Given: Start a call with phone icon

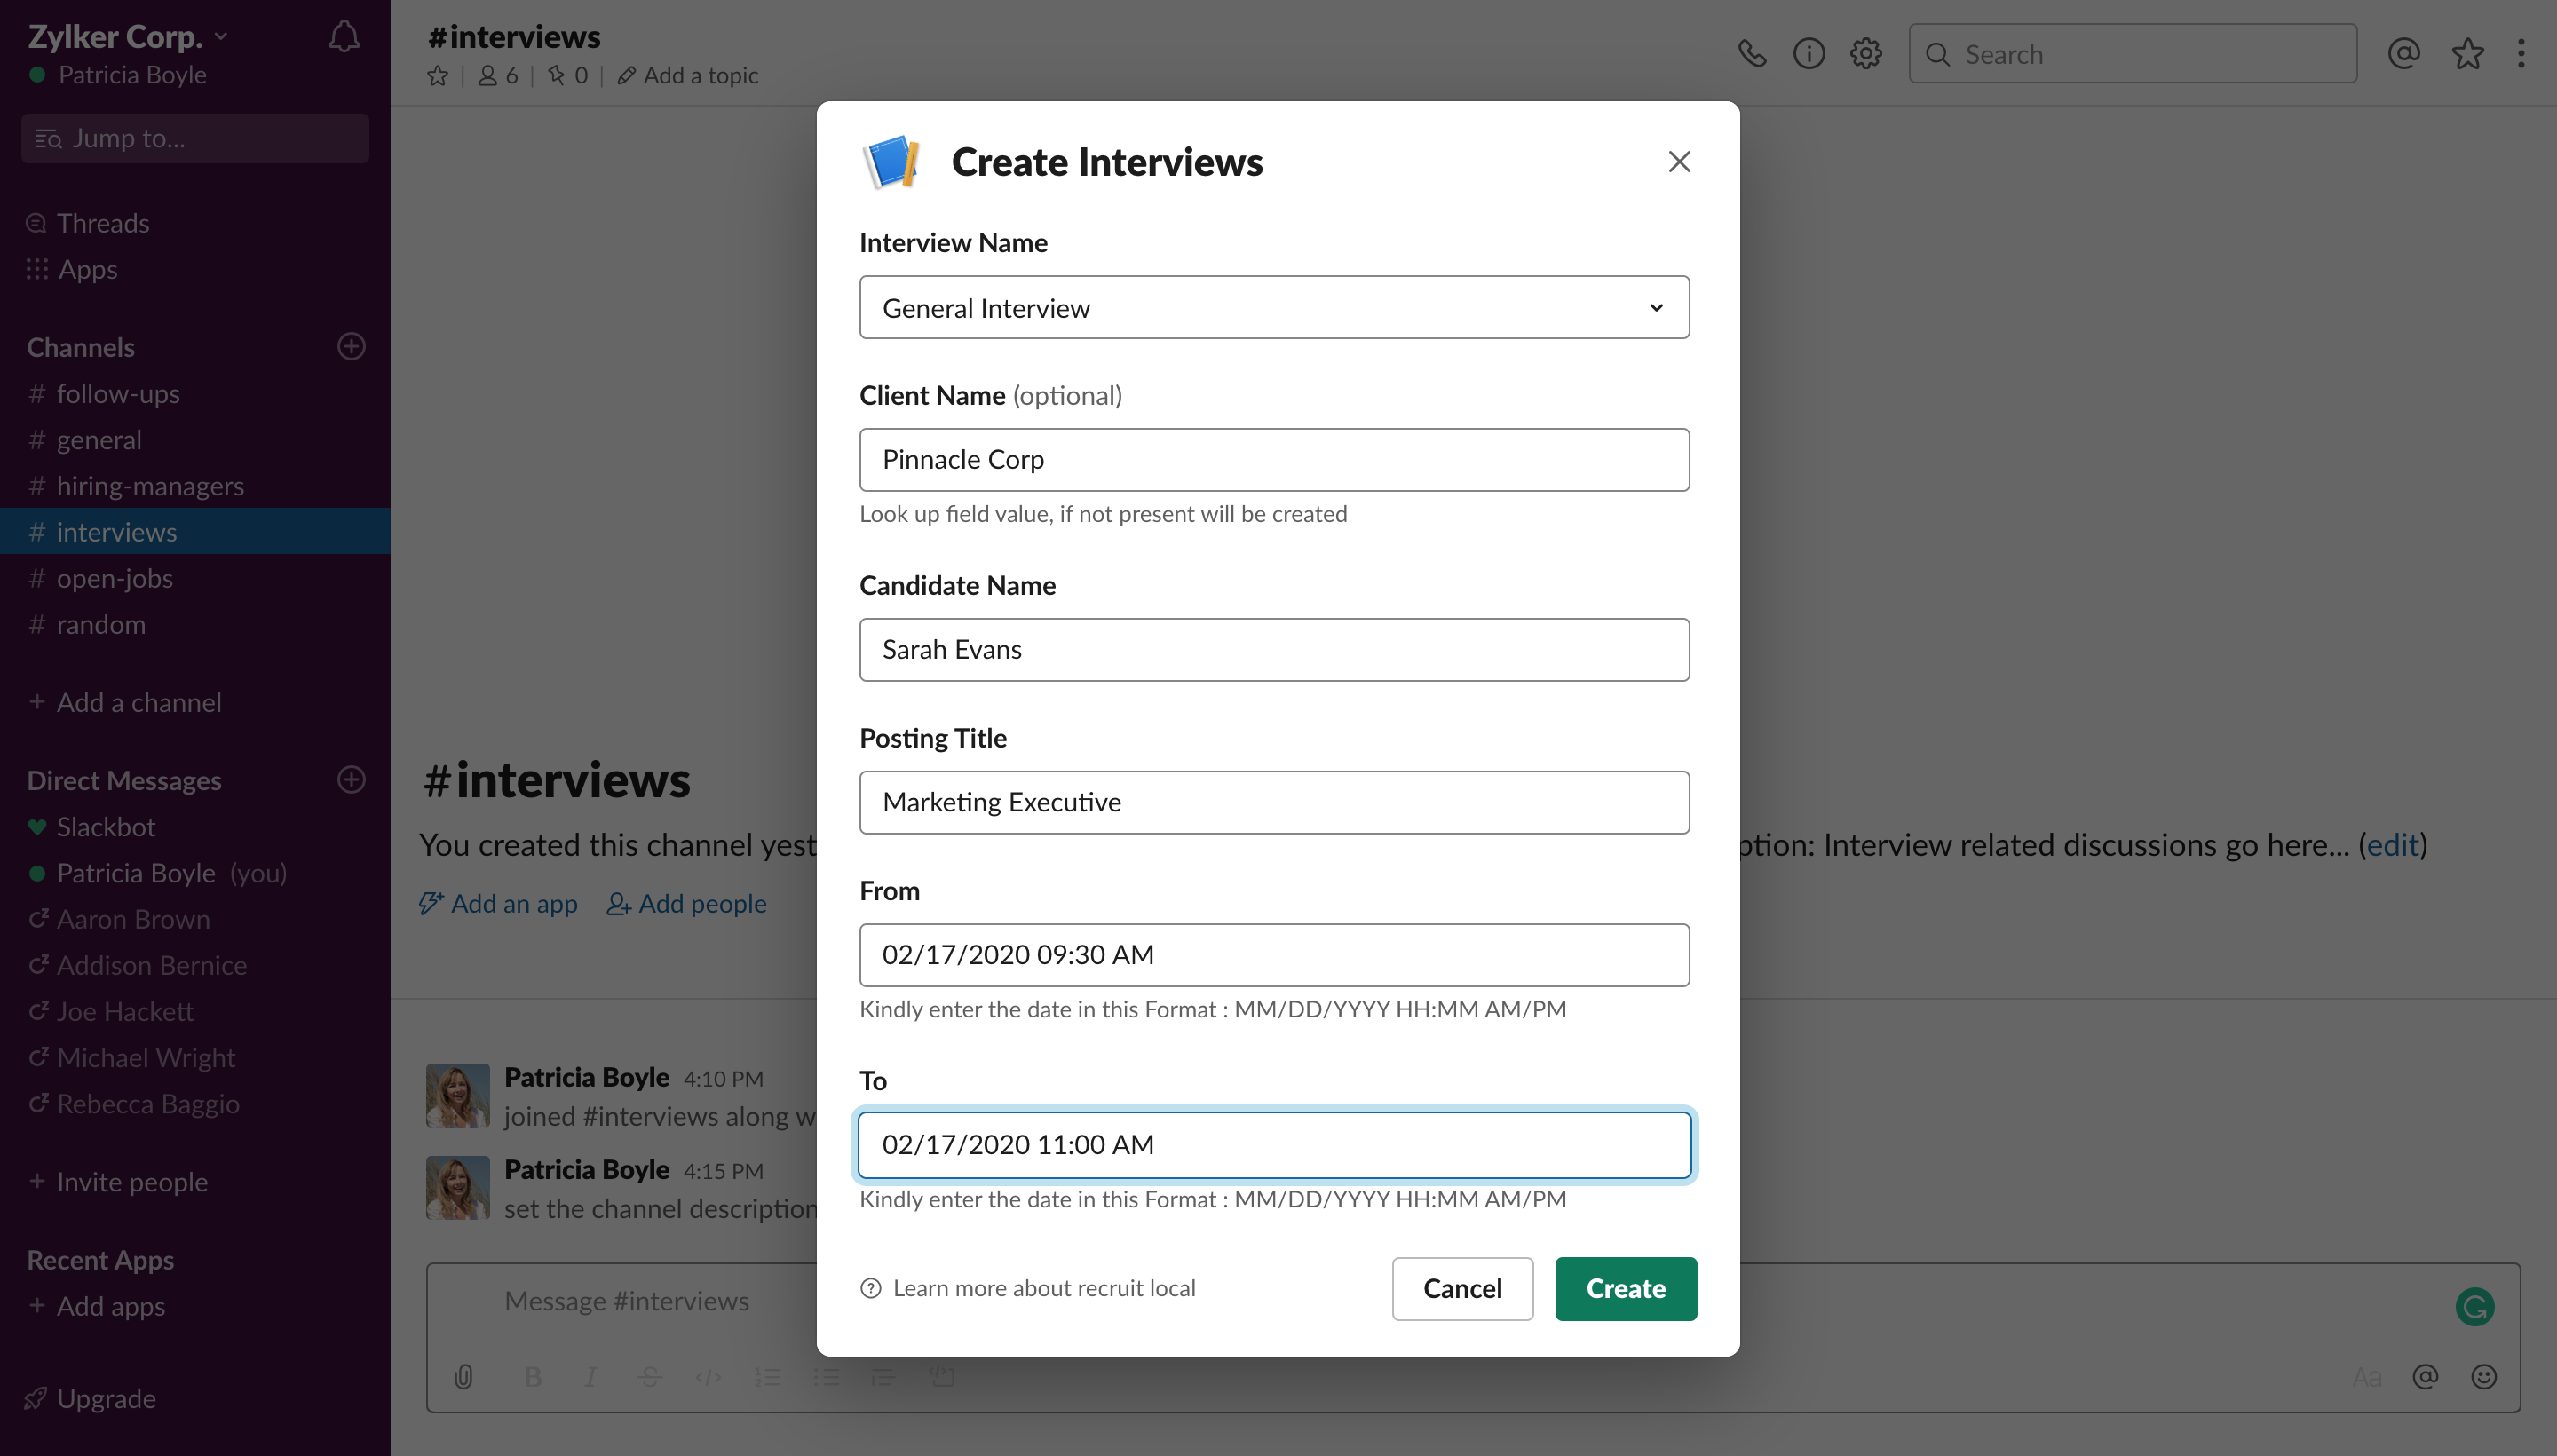Looking at the screenshot, I should pos(1751,53).
